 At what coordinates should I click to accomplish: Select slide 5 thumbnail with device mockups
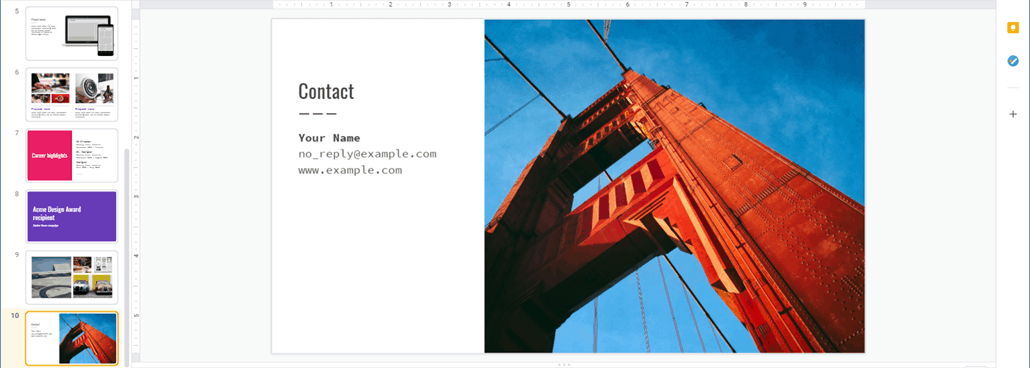[72, 34]
